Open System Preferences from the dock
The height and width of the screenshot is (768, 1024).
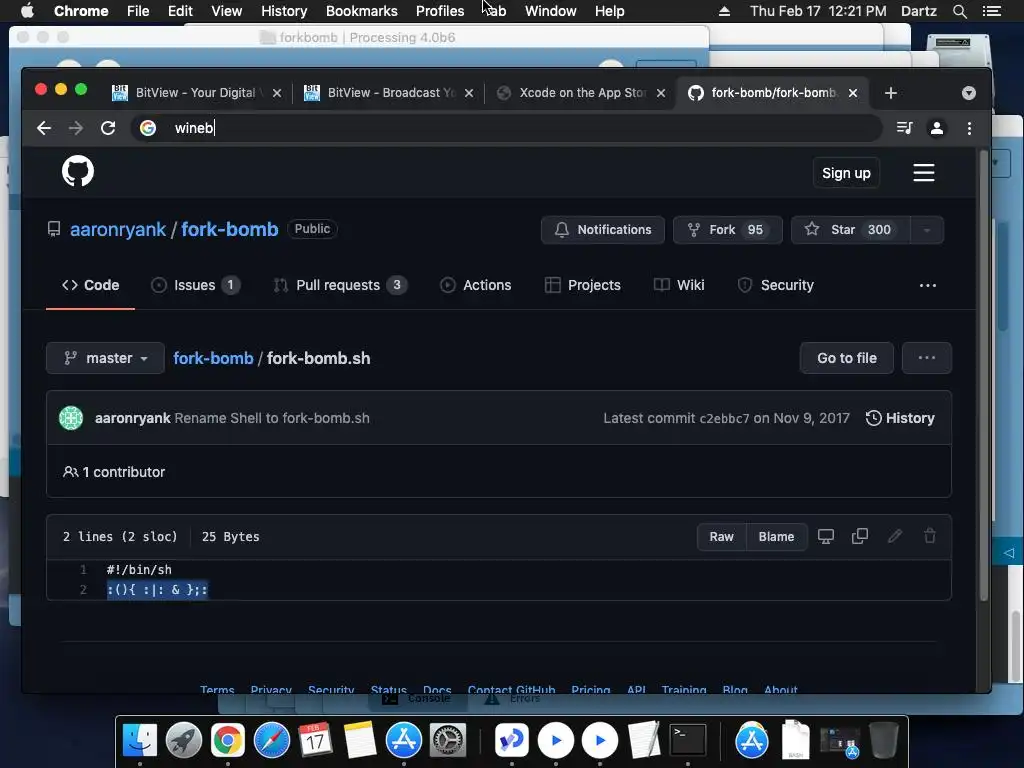tap(448, 740)
